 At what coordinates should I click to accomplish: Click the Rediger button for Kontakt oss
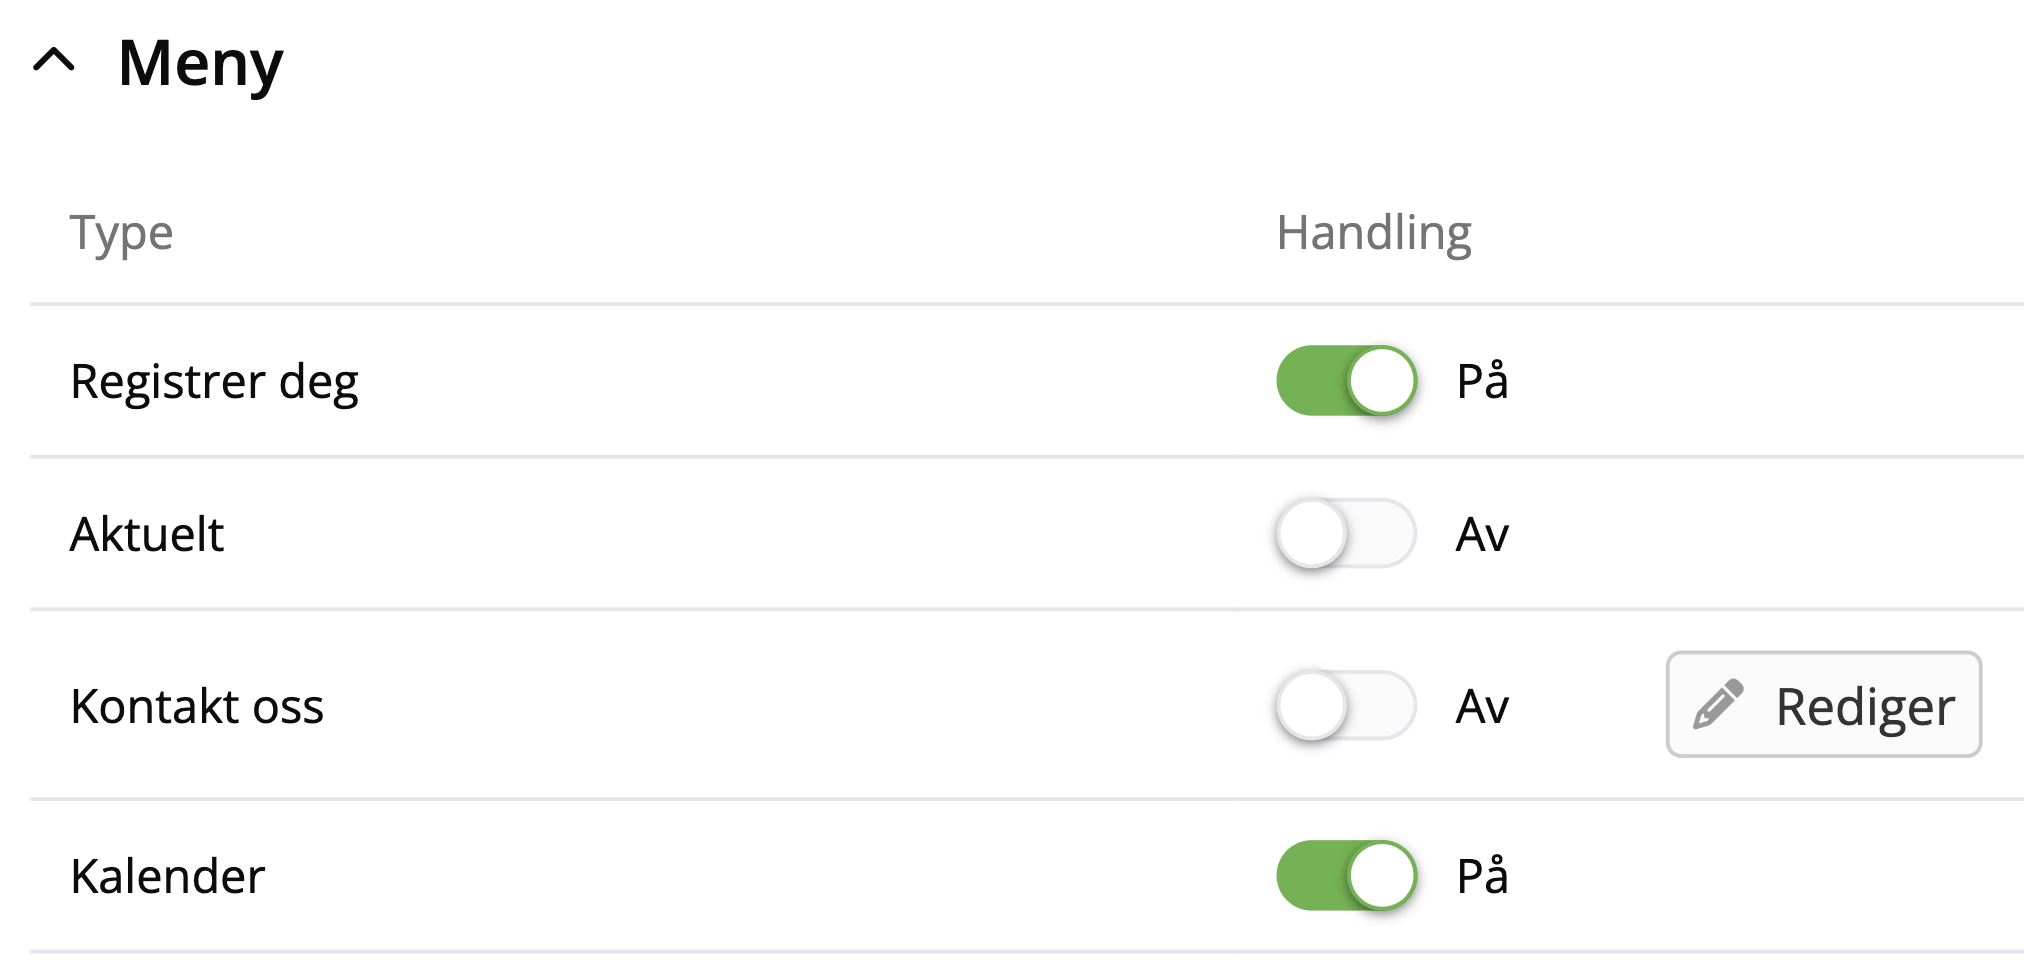click(x=1823, y=705)
